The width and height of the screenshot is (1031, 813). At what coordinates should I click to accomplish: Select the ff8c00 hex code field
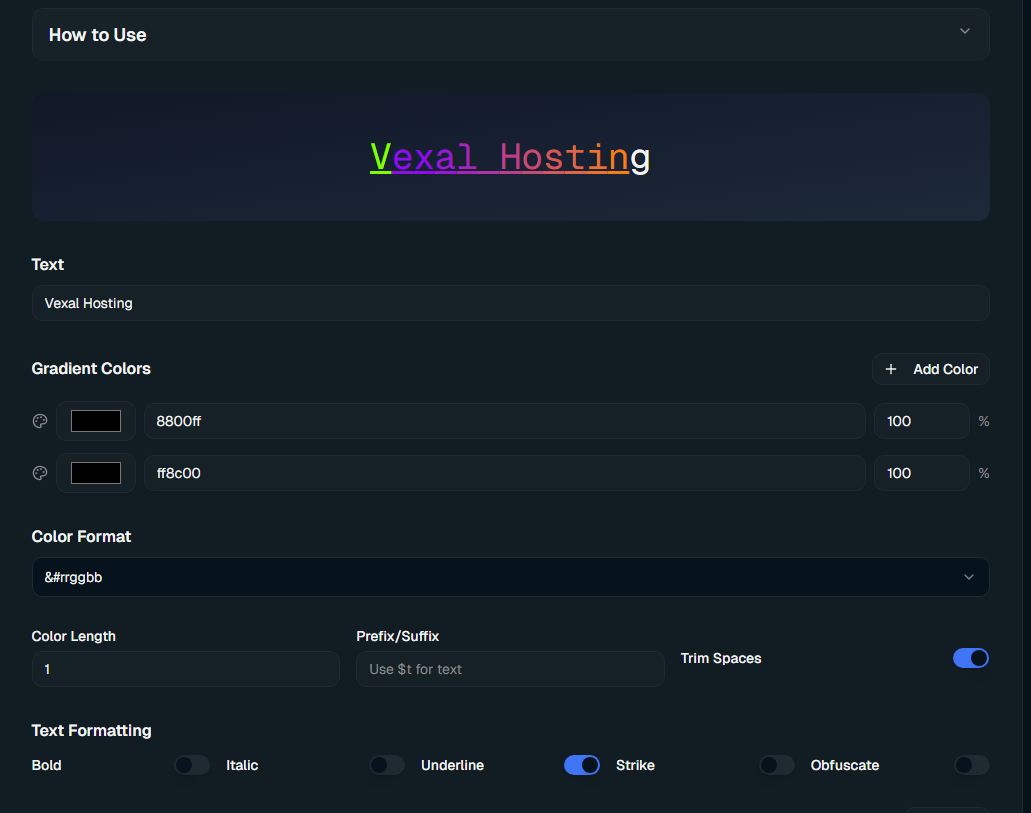pos(504,473)
